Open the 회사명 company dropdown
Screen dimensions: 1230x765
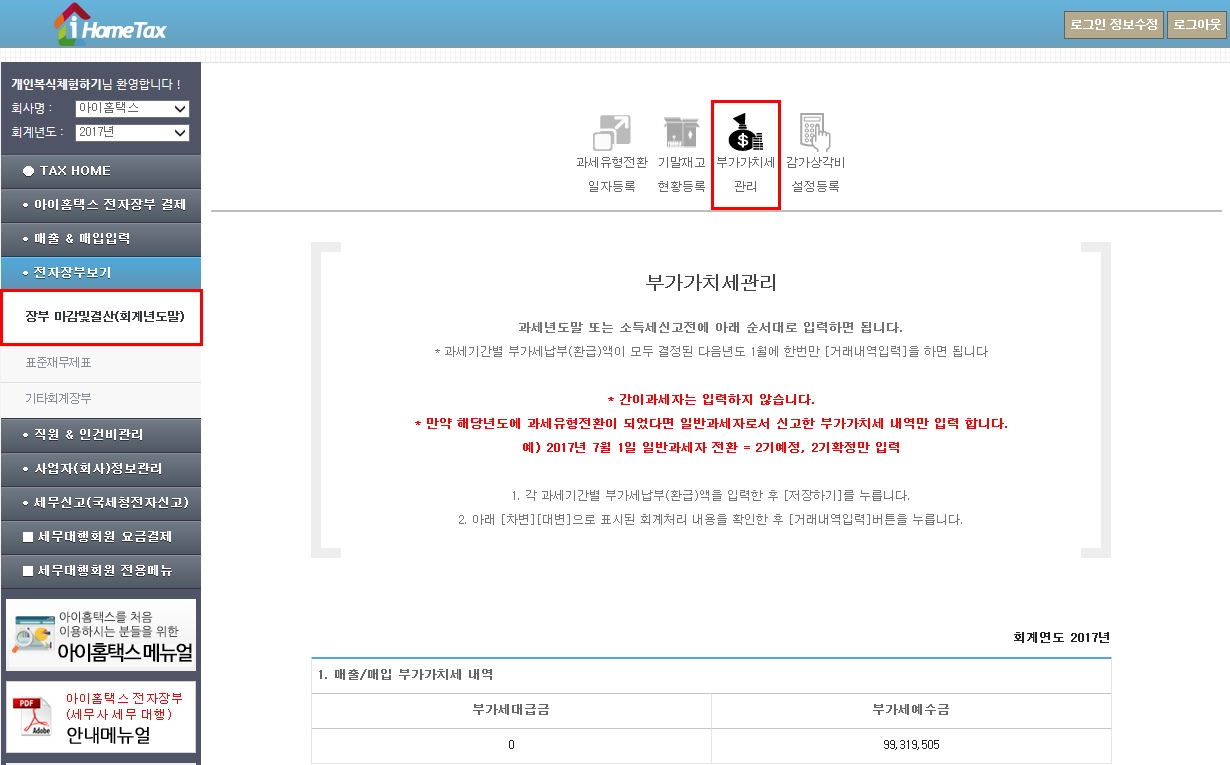(132, 109)
